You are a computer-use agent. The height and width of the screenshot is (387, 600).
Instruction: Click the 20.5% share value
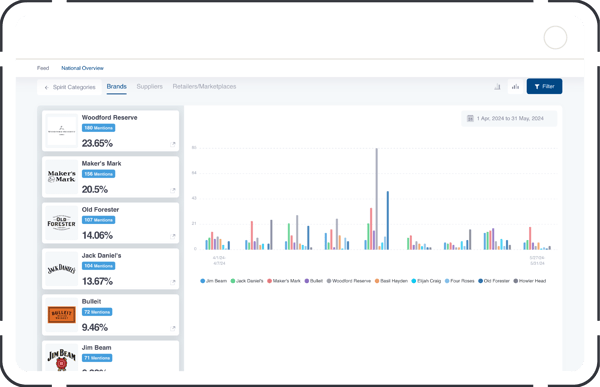95,189
